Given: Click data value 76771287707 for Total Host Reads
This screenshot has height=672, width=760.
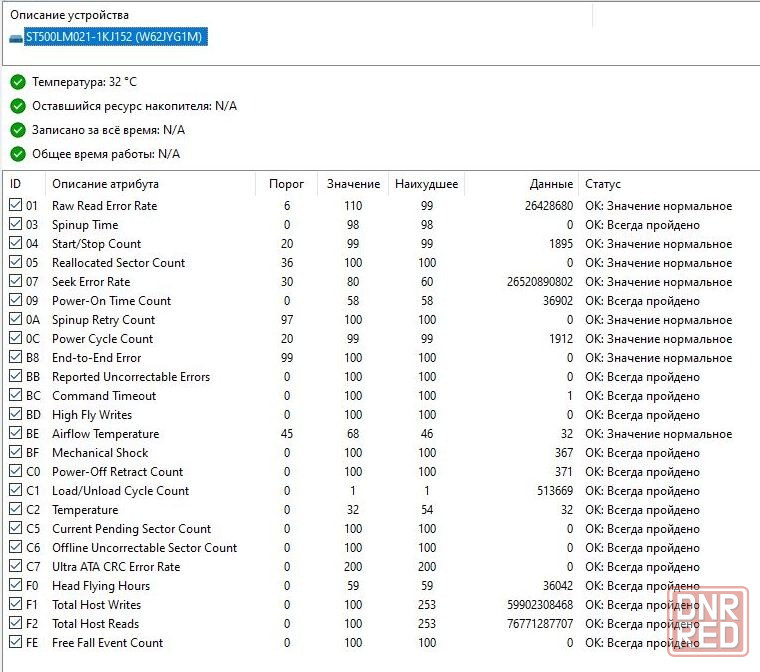Looking at the screenshot, I should coord(540,624).
